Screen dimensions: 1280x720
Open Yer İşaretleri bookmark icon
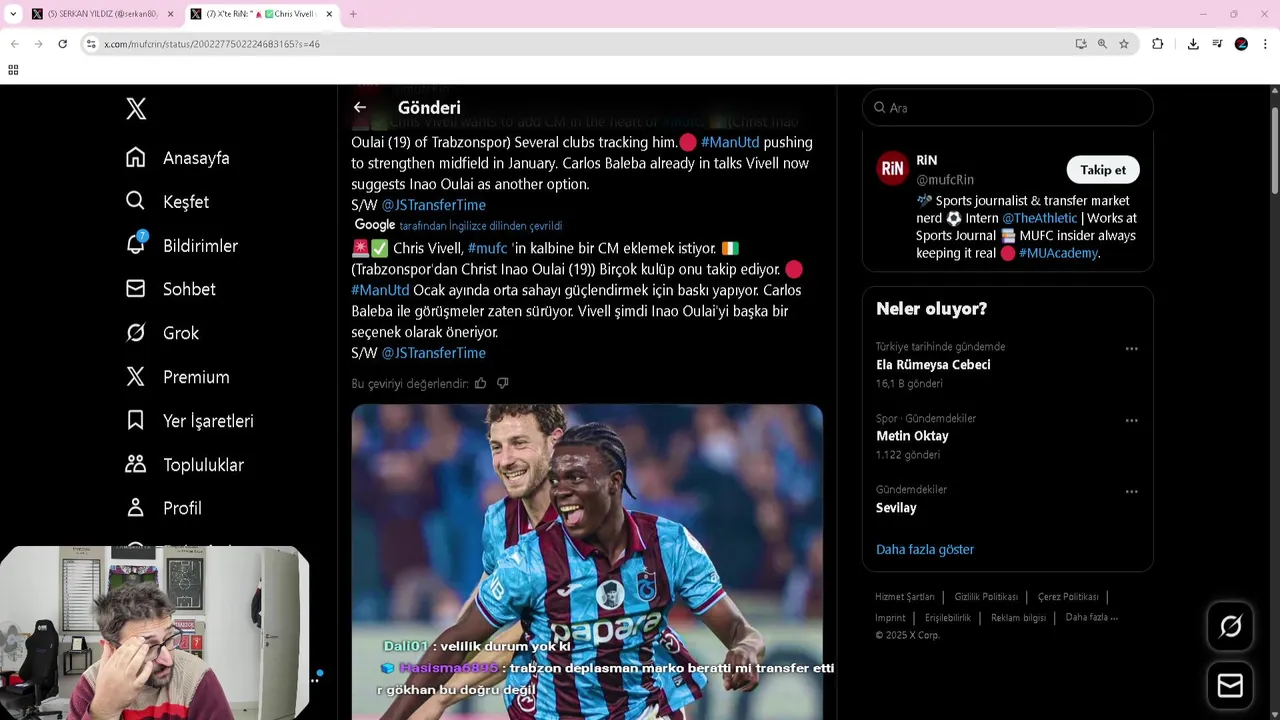click(x=136, y=421)
